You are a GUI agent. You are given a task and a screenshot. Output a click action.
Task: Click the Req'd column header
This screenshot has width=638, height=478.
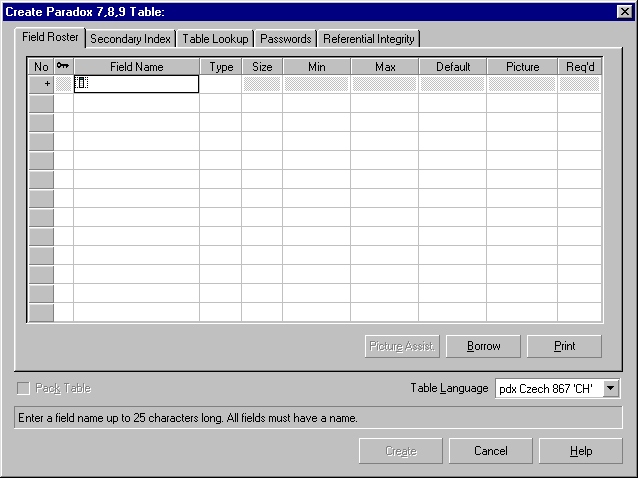coord(579,66)
